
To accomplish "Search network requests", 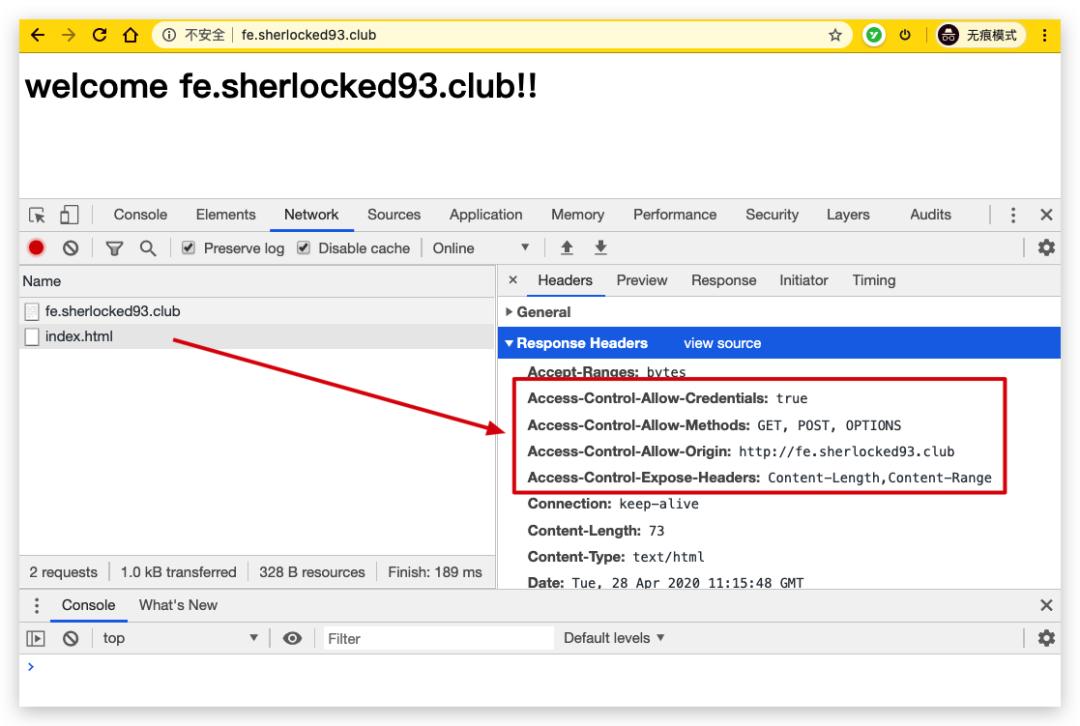I will coord(147,248).
